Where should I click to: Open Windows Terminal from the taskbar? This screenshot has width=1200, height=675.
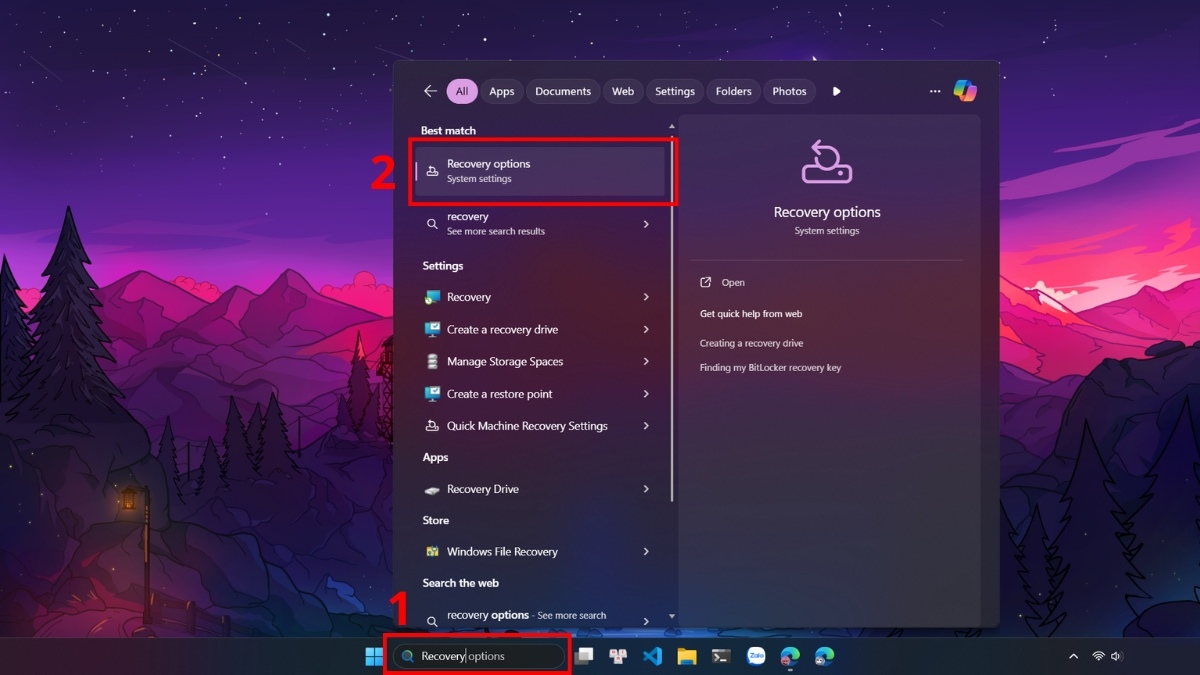point(721,656)
